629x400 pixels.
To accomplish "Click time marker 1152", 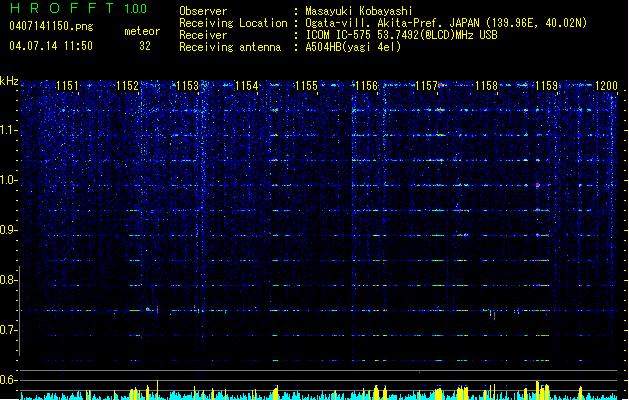I will tap(127, 86).
